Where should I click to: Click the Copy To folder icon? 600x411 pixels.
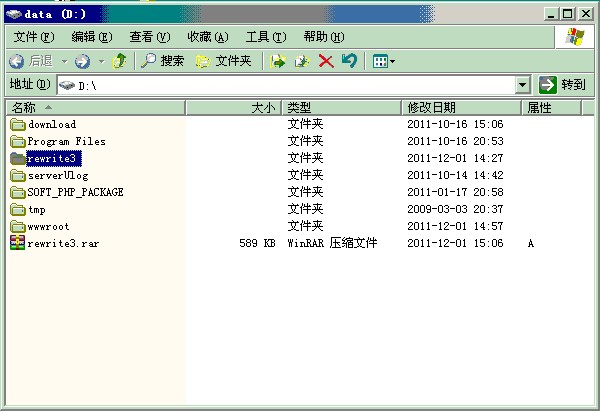[302, 61]
